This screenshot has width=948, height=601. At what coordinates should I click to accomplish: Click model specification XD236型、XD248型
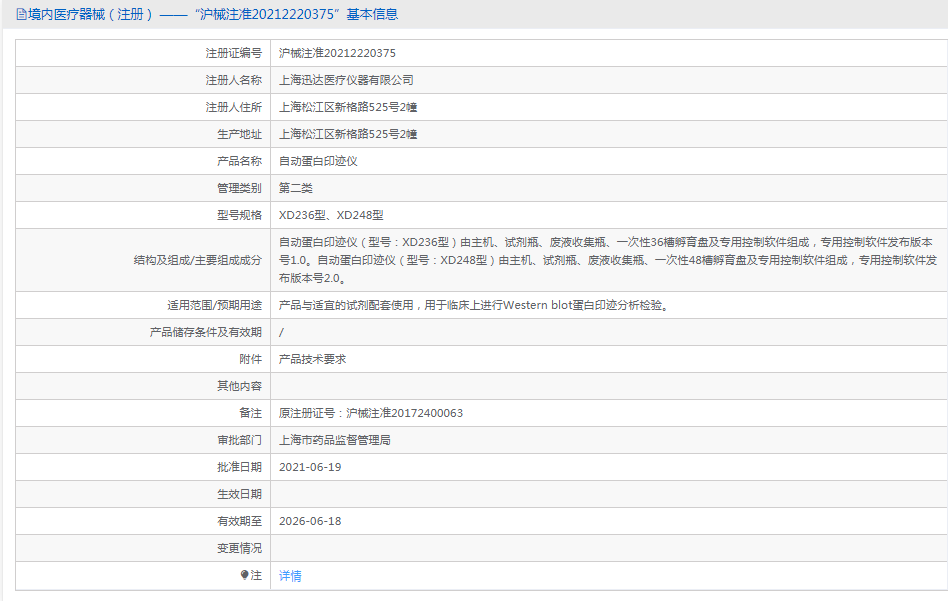pos(331,215)
